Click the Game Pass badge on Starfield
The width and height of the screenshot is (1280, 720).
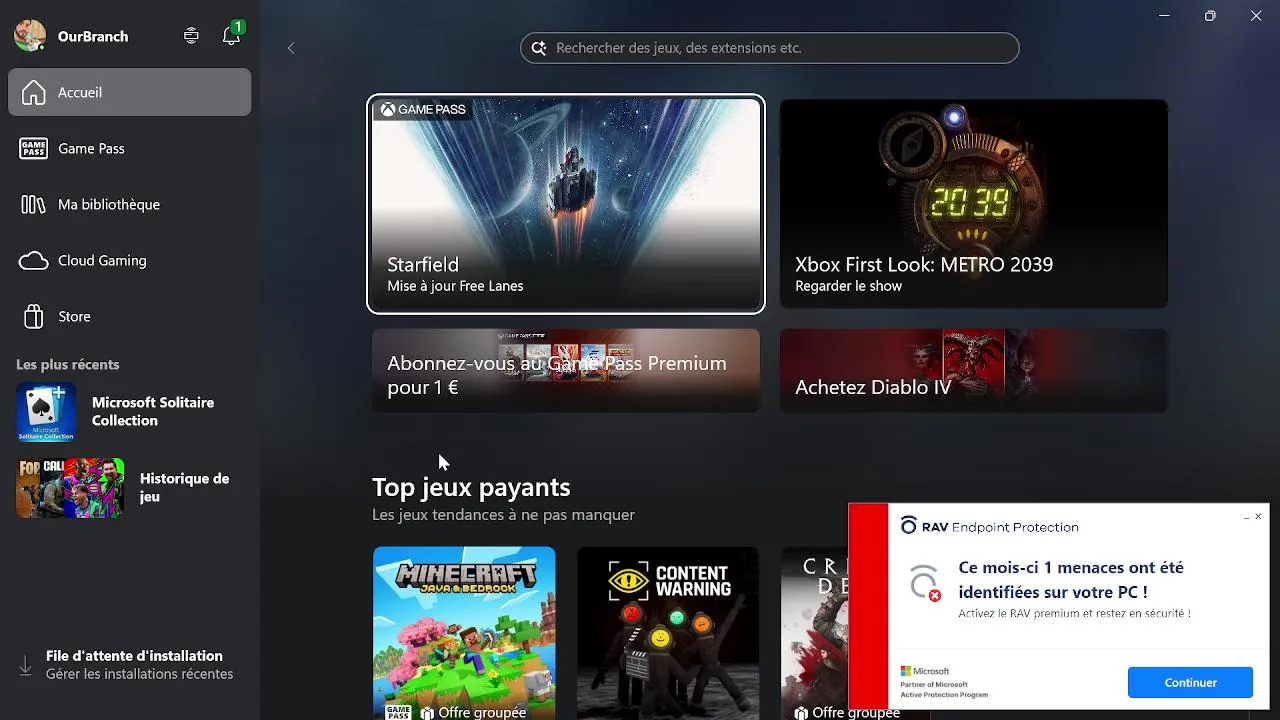[x=422, y=109]
